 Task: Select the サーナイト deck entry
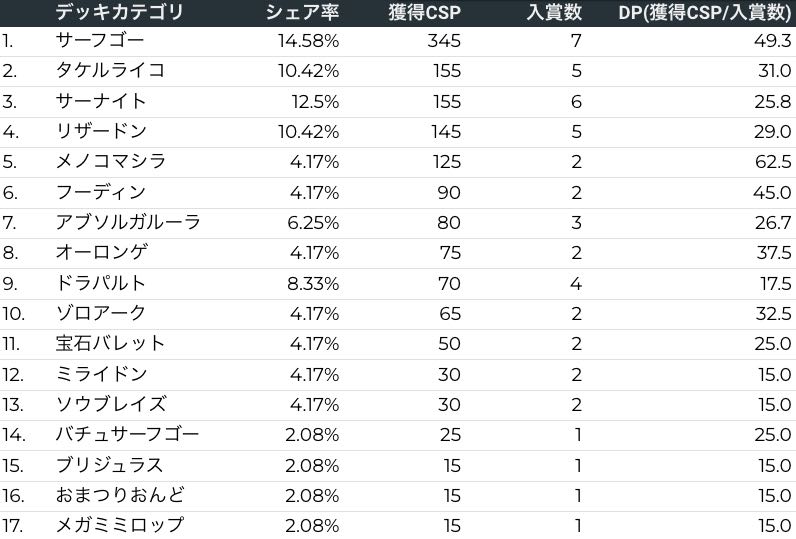101,101
